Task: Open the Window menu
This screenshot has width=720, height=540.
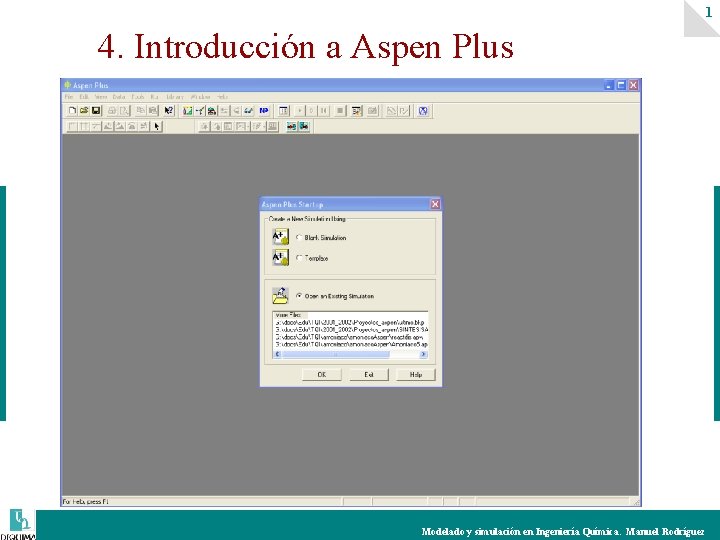Action: pyautogui.click(x=200, y=97)
